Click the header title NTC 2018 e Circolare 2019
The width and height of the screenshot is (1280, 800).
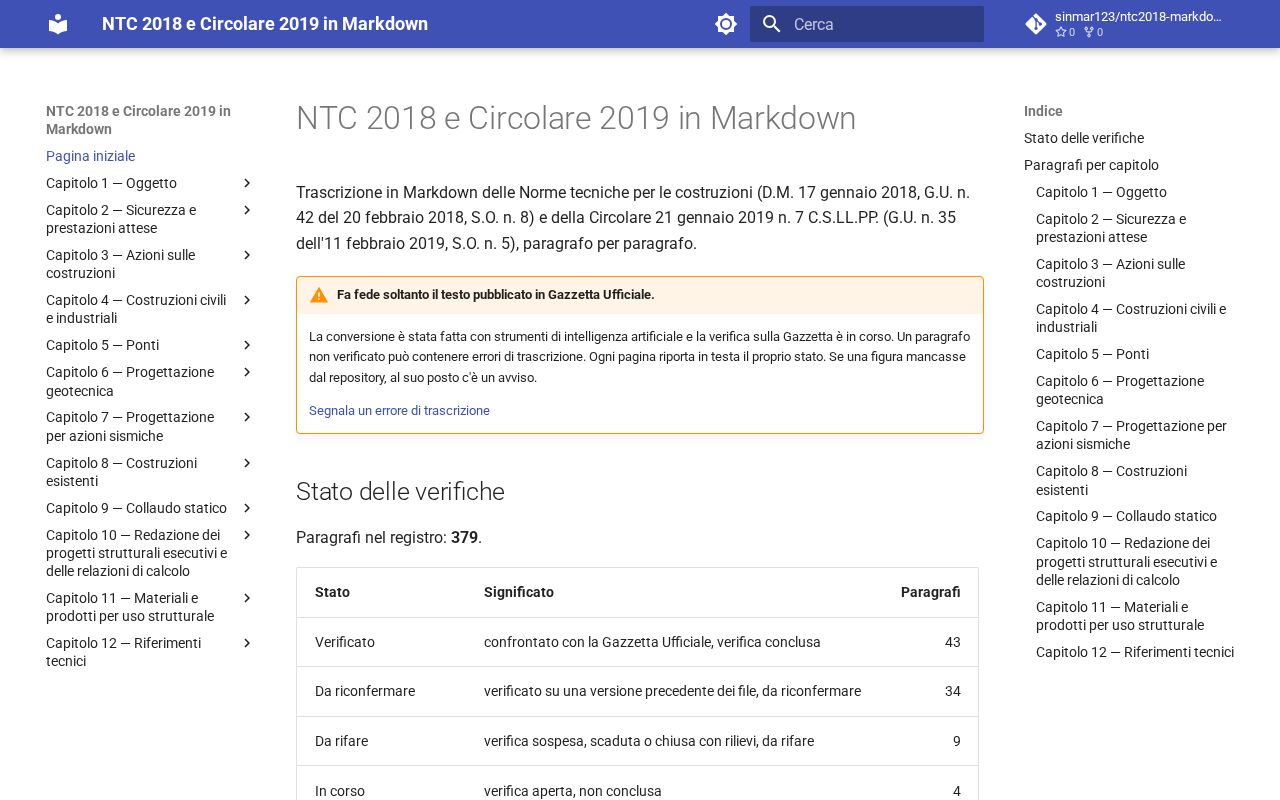[x=265, y=24]
